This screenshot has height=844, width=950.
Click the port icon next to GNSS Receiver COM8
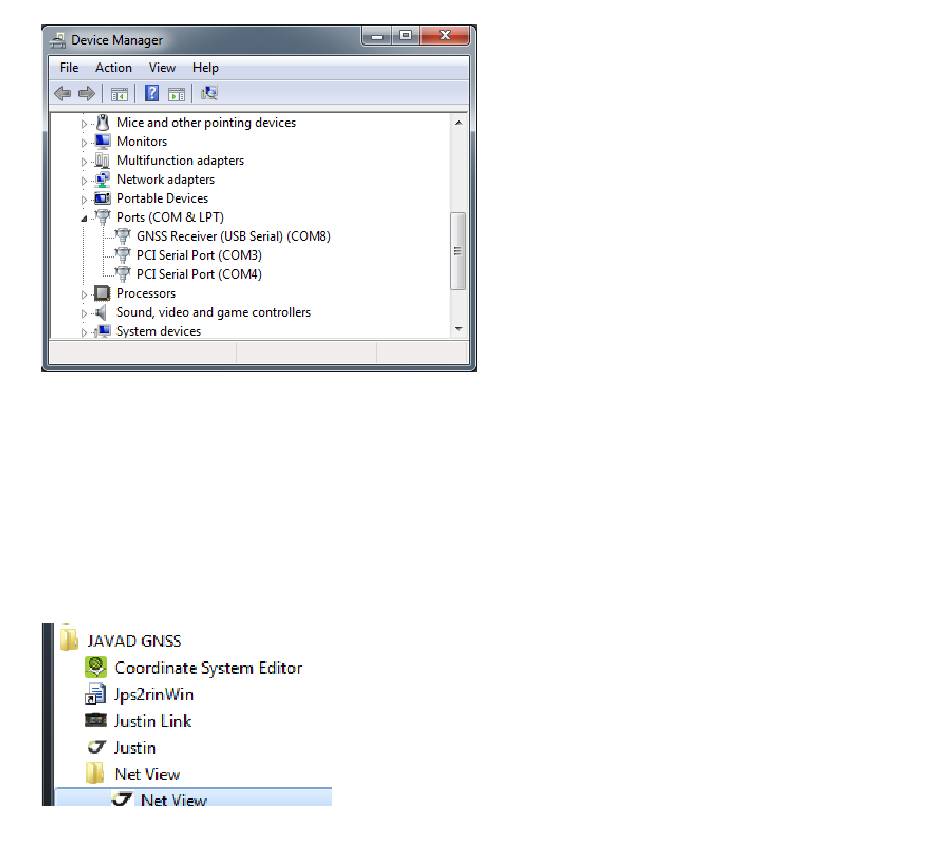pos(123,236)
